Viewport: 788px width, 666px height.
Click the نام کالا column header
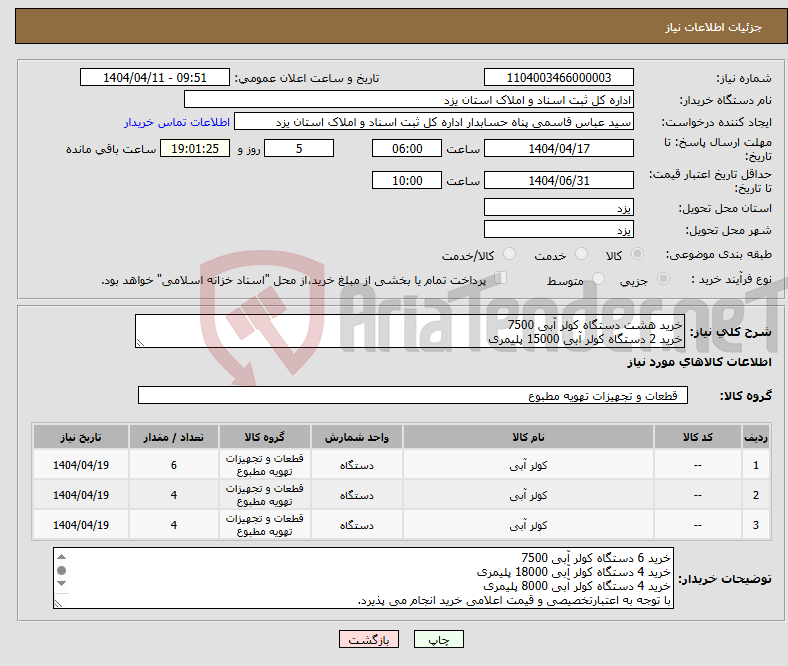(528, 437)
